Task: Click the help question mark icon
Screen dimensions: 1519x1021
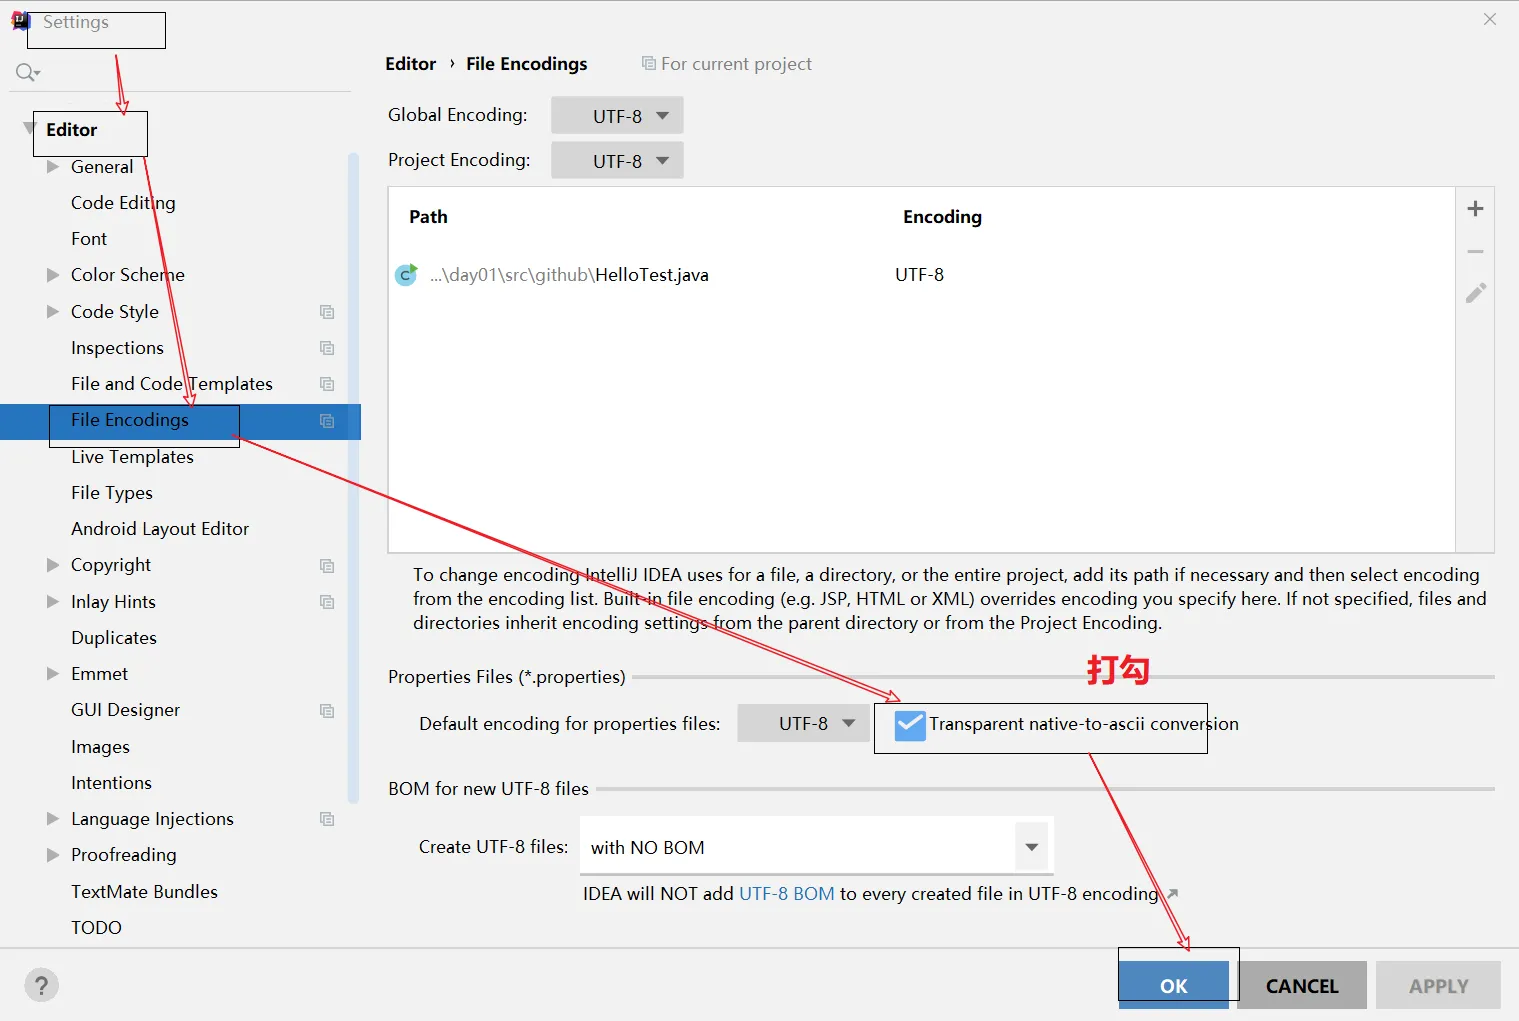Action: (41, 985)
